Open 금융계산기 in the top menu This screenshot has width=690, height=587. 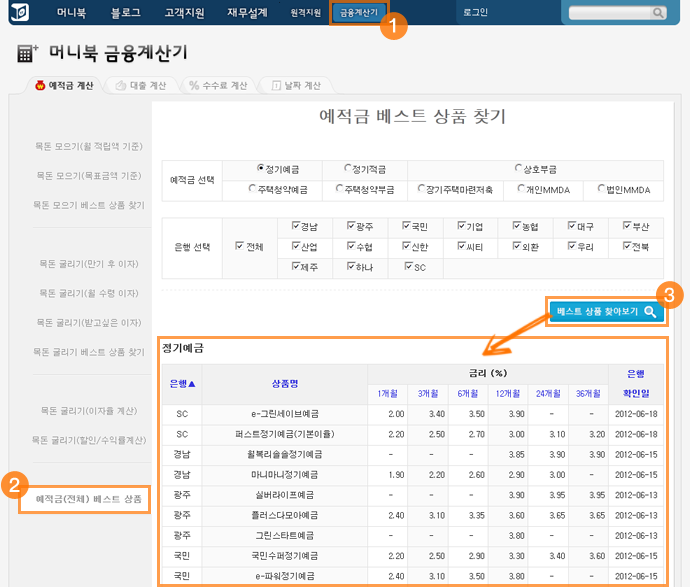(x=359, y=13)
